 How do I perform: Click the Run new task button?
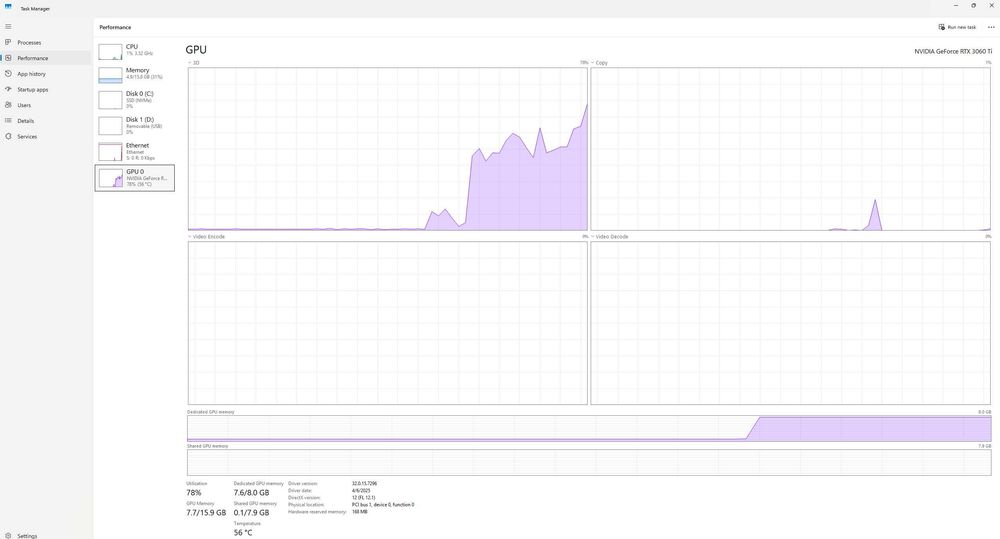(x=957, y=27)
